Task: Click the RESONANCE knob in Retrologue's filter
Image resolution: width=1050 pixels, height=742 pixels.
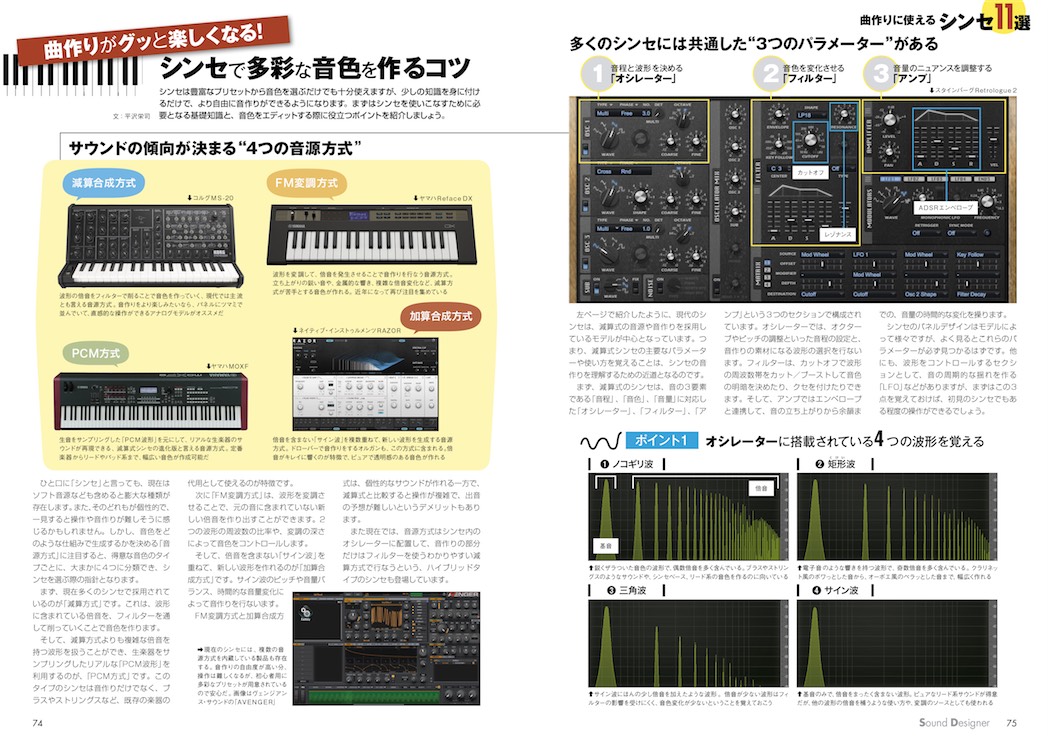Action: 844,114
